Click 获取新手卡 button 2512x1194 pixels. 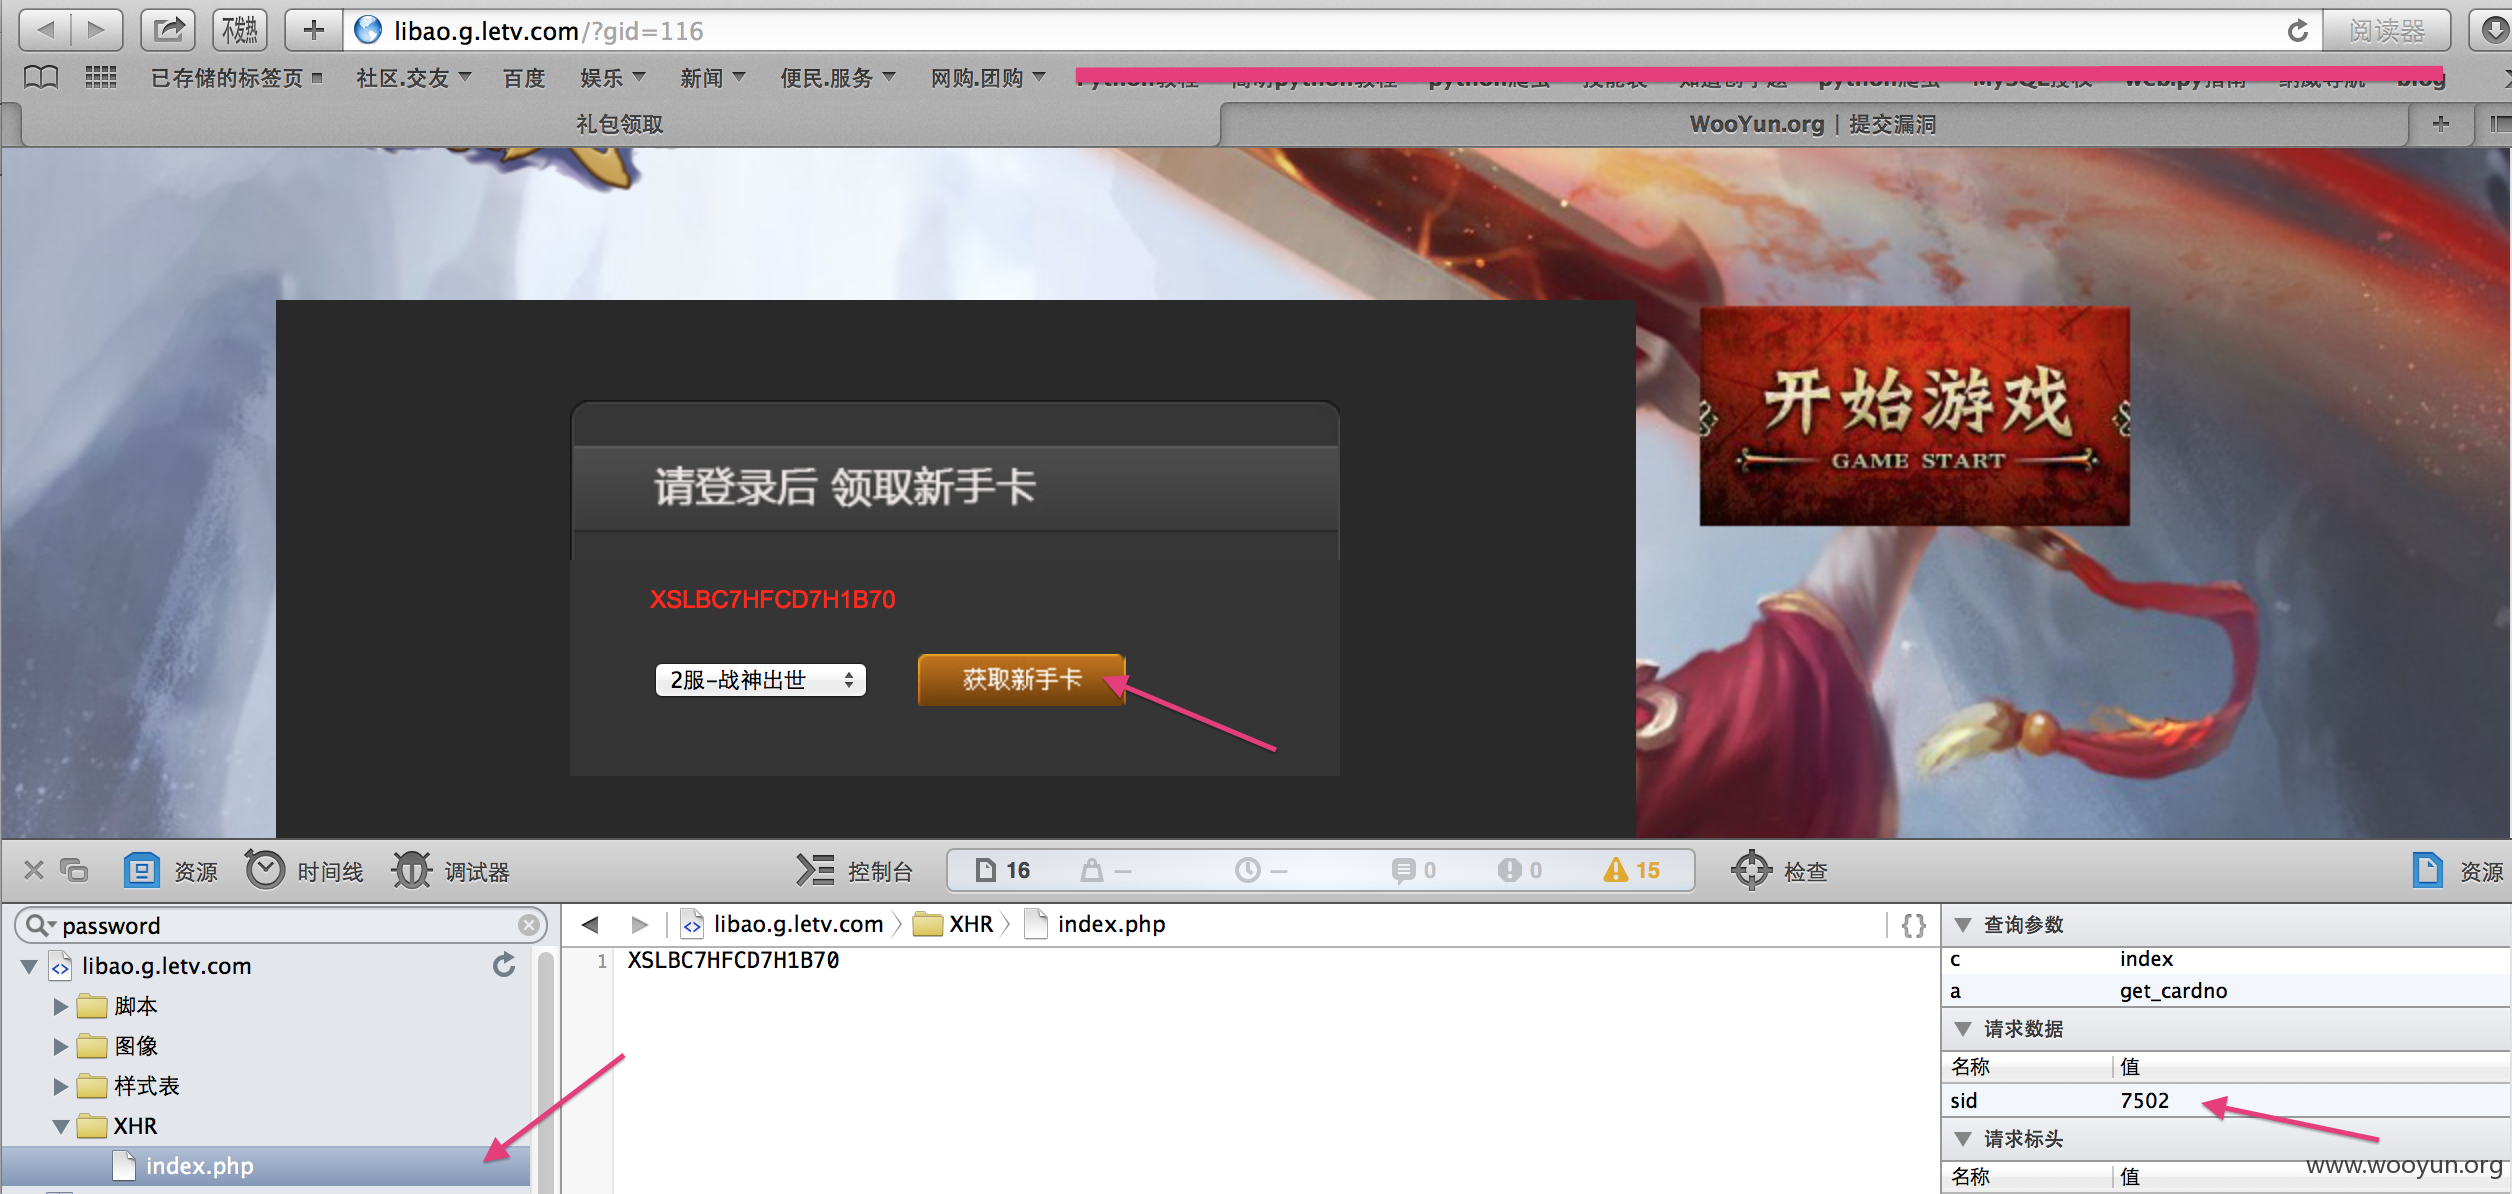pyautogui.click(x=1022, y=680)
